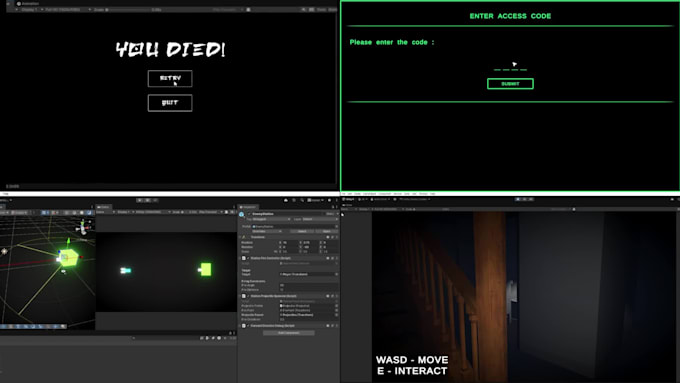Image resolution: width=680 pixels, height=383 pixels.
Task: Click the access code entry dashes field
Action: (510, 69)
